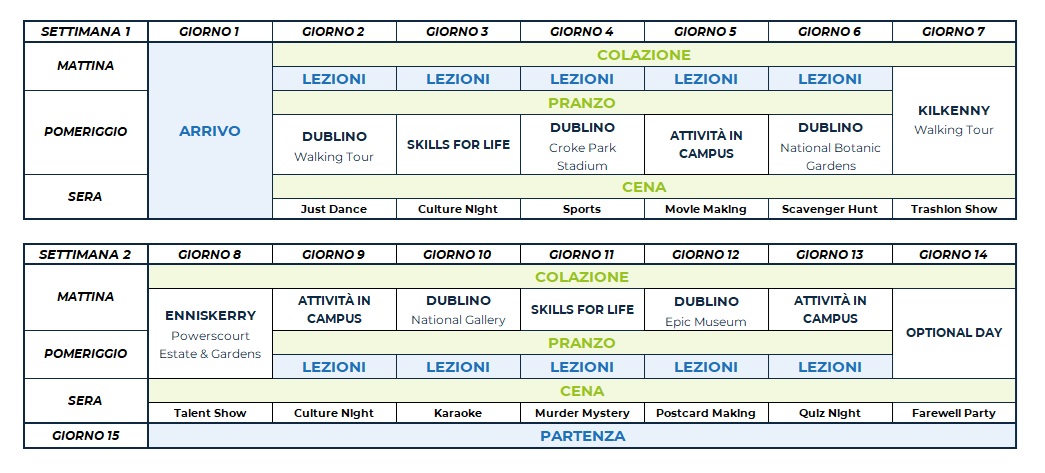This screenshot has width=1045, height=473.
Task: Click the Just Dance evening activity
Action: click(334, 209)
